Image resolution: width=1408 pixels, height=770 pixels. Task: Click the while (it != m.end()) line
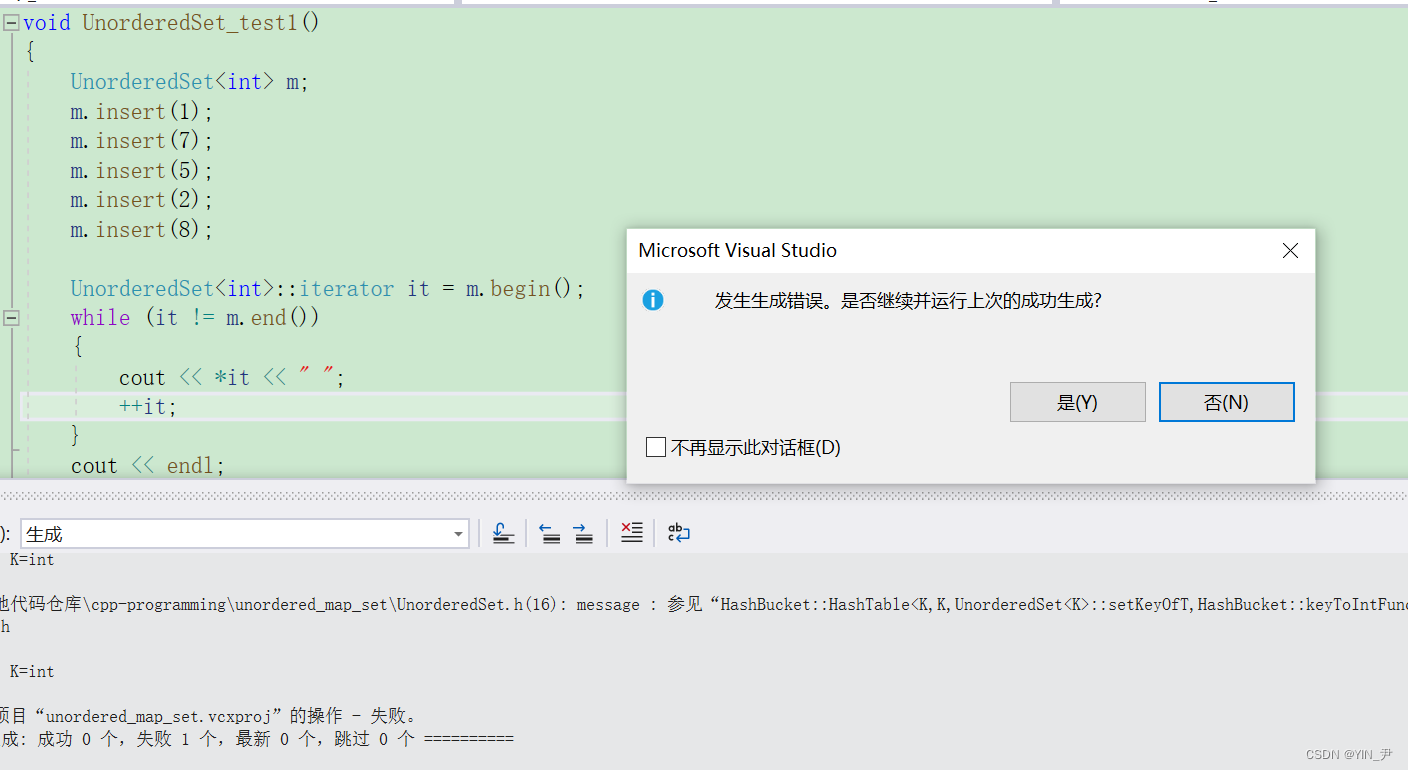pyautogui.click(x=195, y=318)
